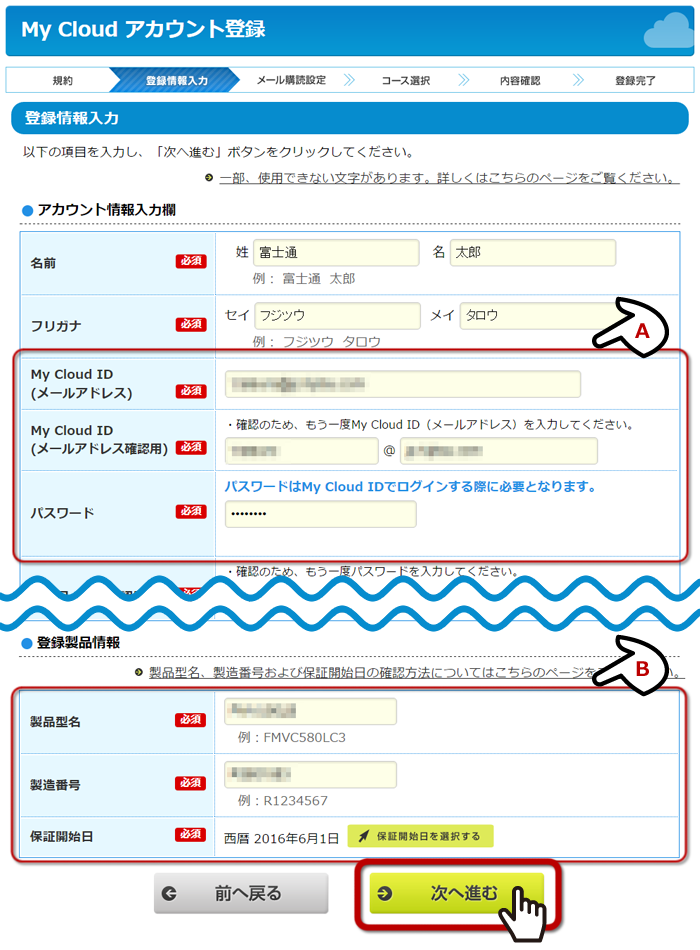Screen dimensions: 700x950
Task: Click the 前へ戻る button
Action: click(x=241, y=892)
